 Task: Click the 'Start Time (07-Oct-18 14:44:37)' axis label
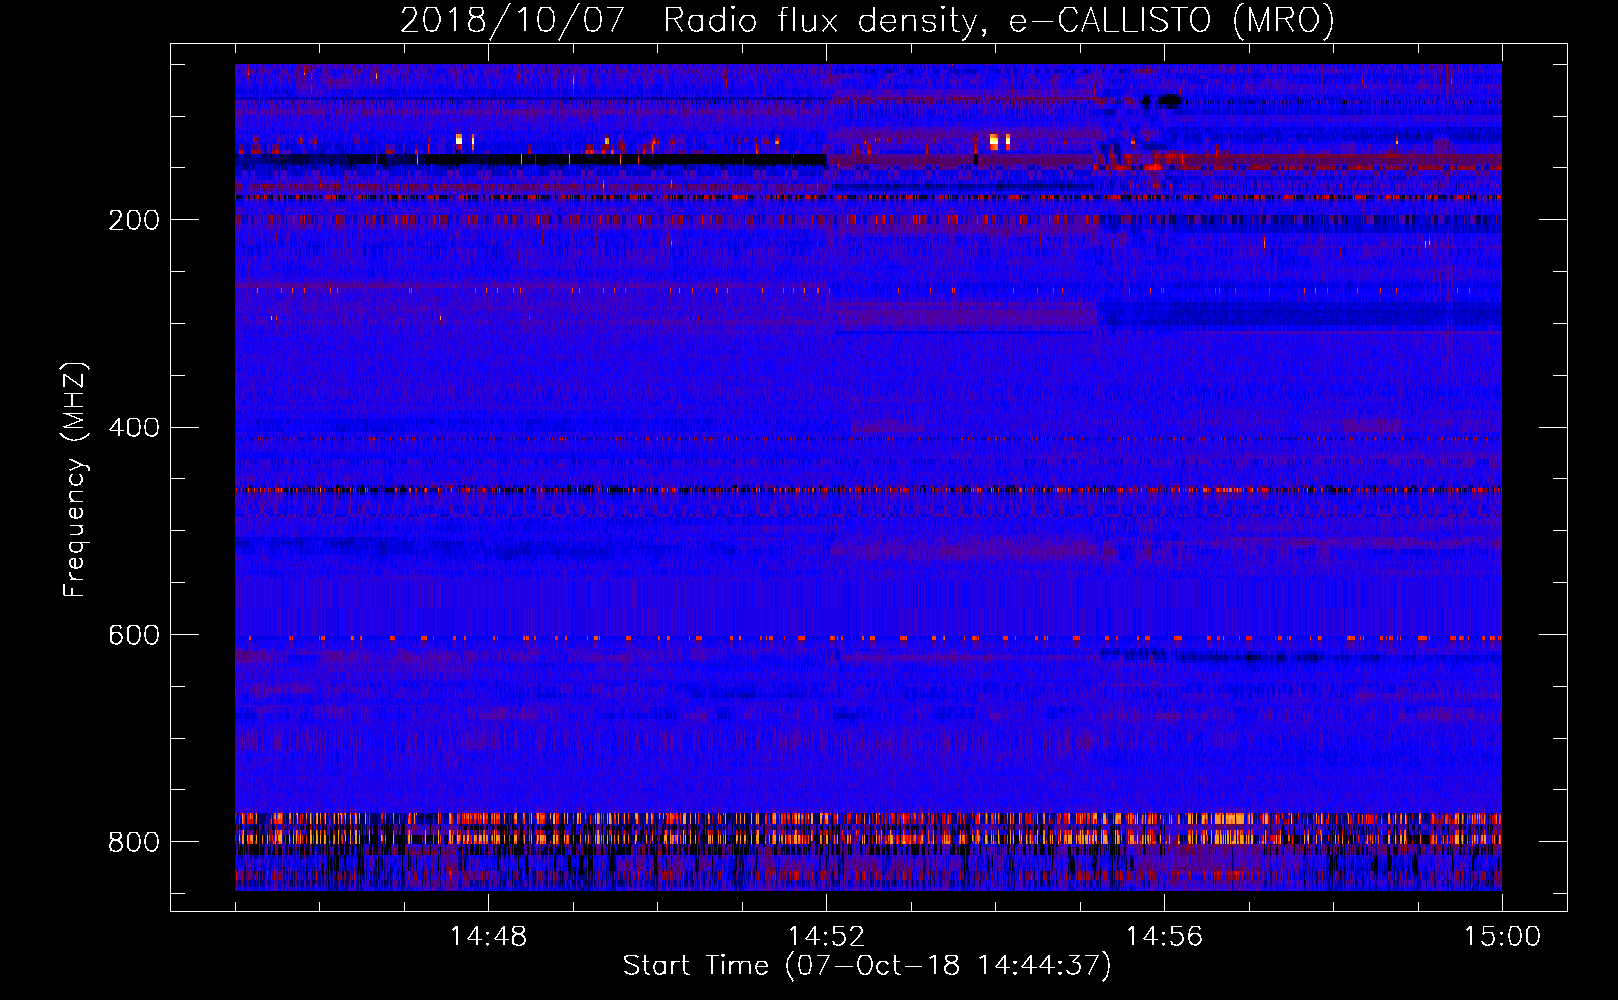tap(867, 966)
